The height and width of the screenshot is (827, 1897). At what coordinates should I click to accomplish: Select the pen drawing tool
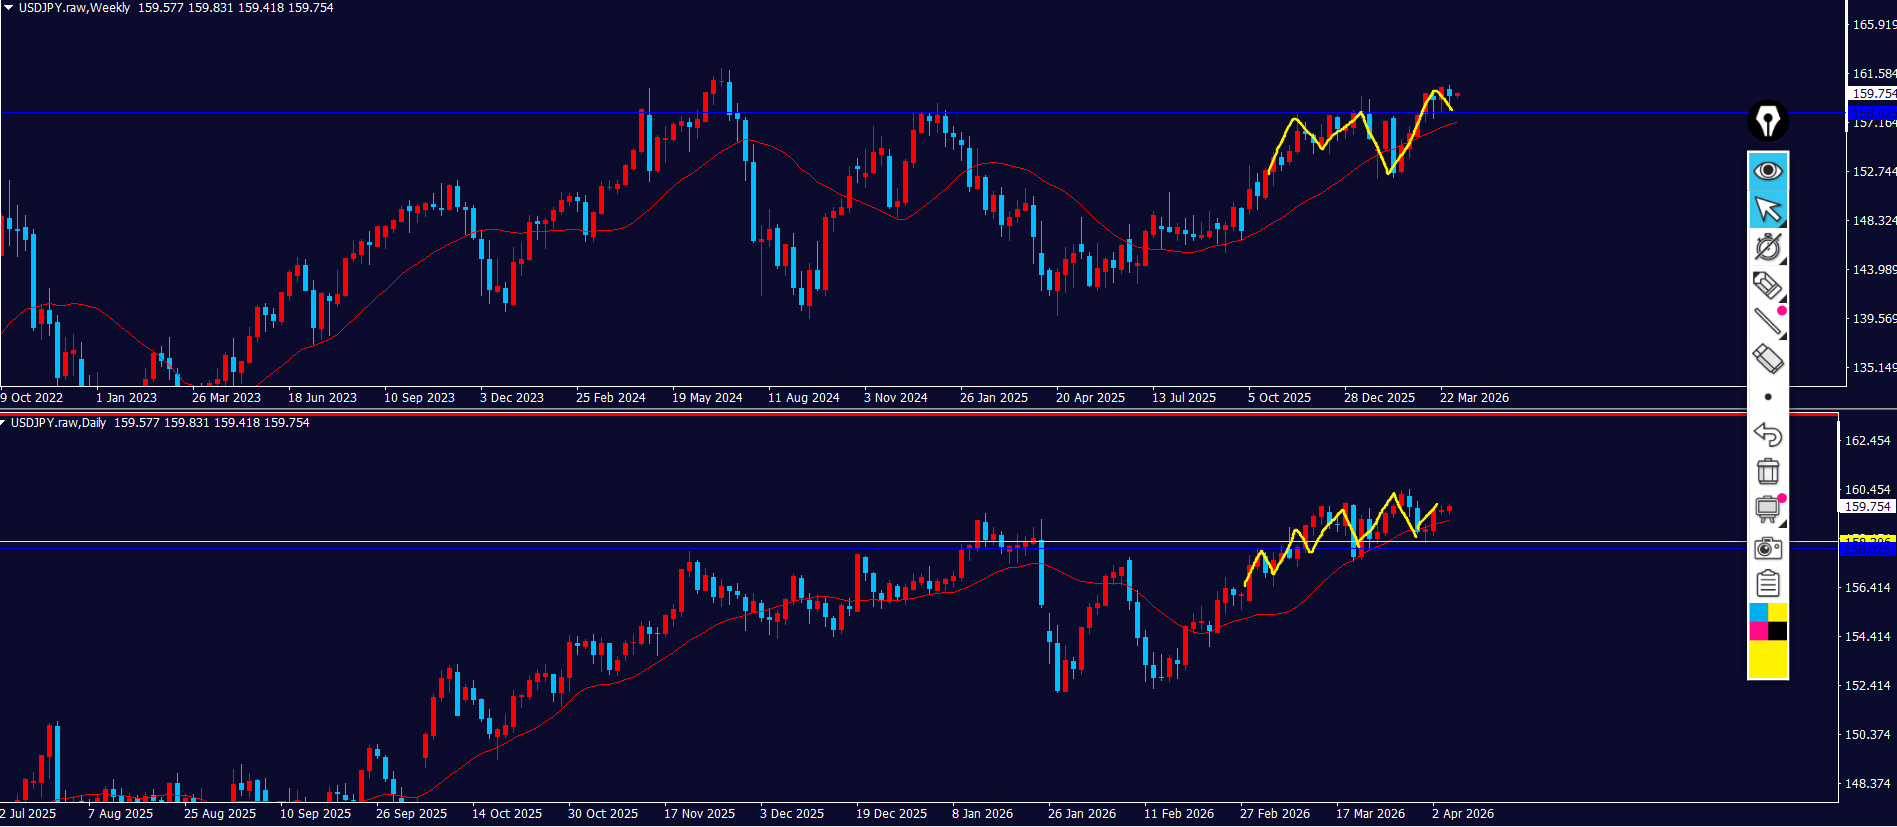[x=1767, y=285]
